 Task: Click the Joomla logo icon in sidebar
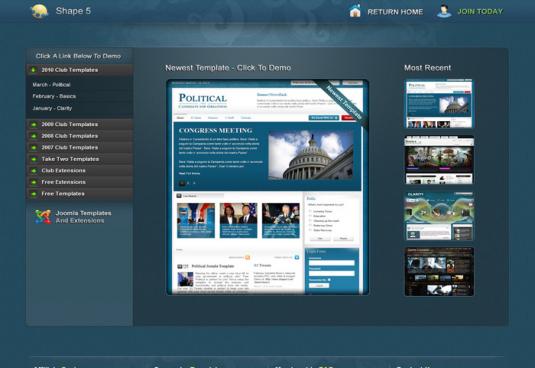pos(43,217)
